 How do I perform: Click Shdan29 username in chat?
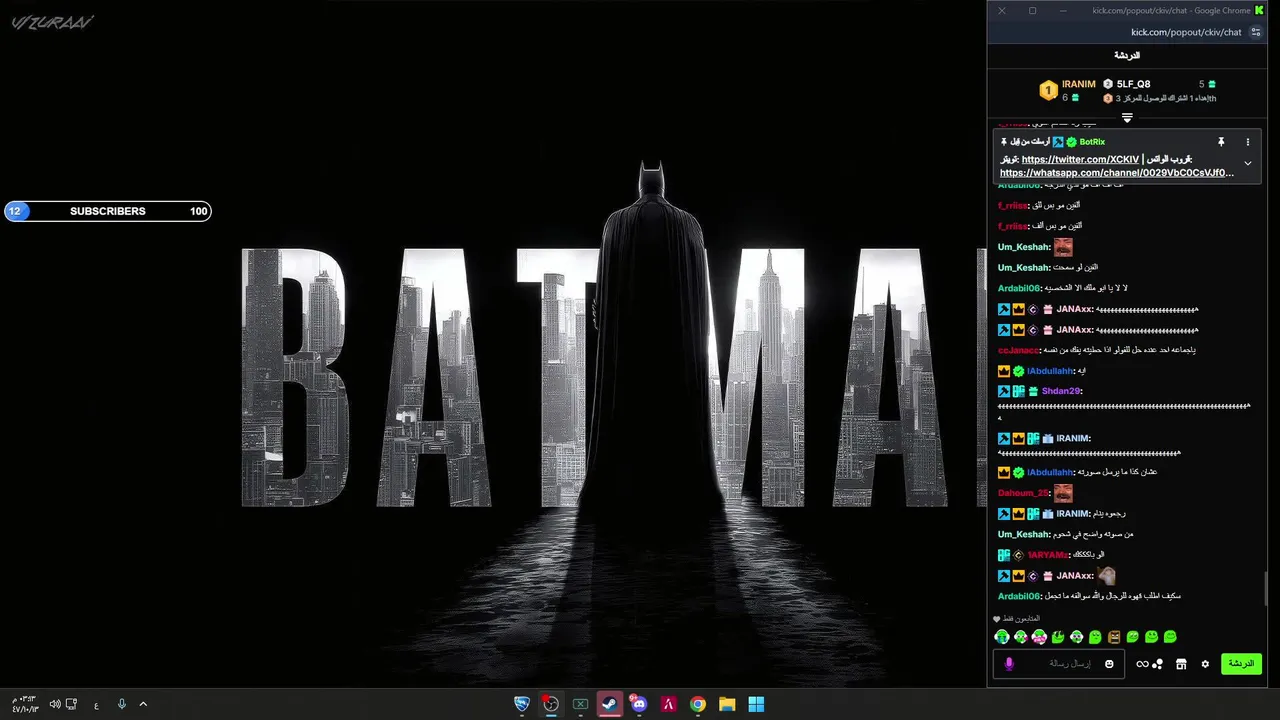click(x=1060, y=391)
